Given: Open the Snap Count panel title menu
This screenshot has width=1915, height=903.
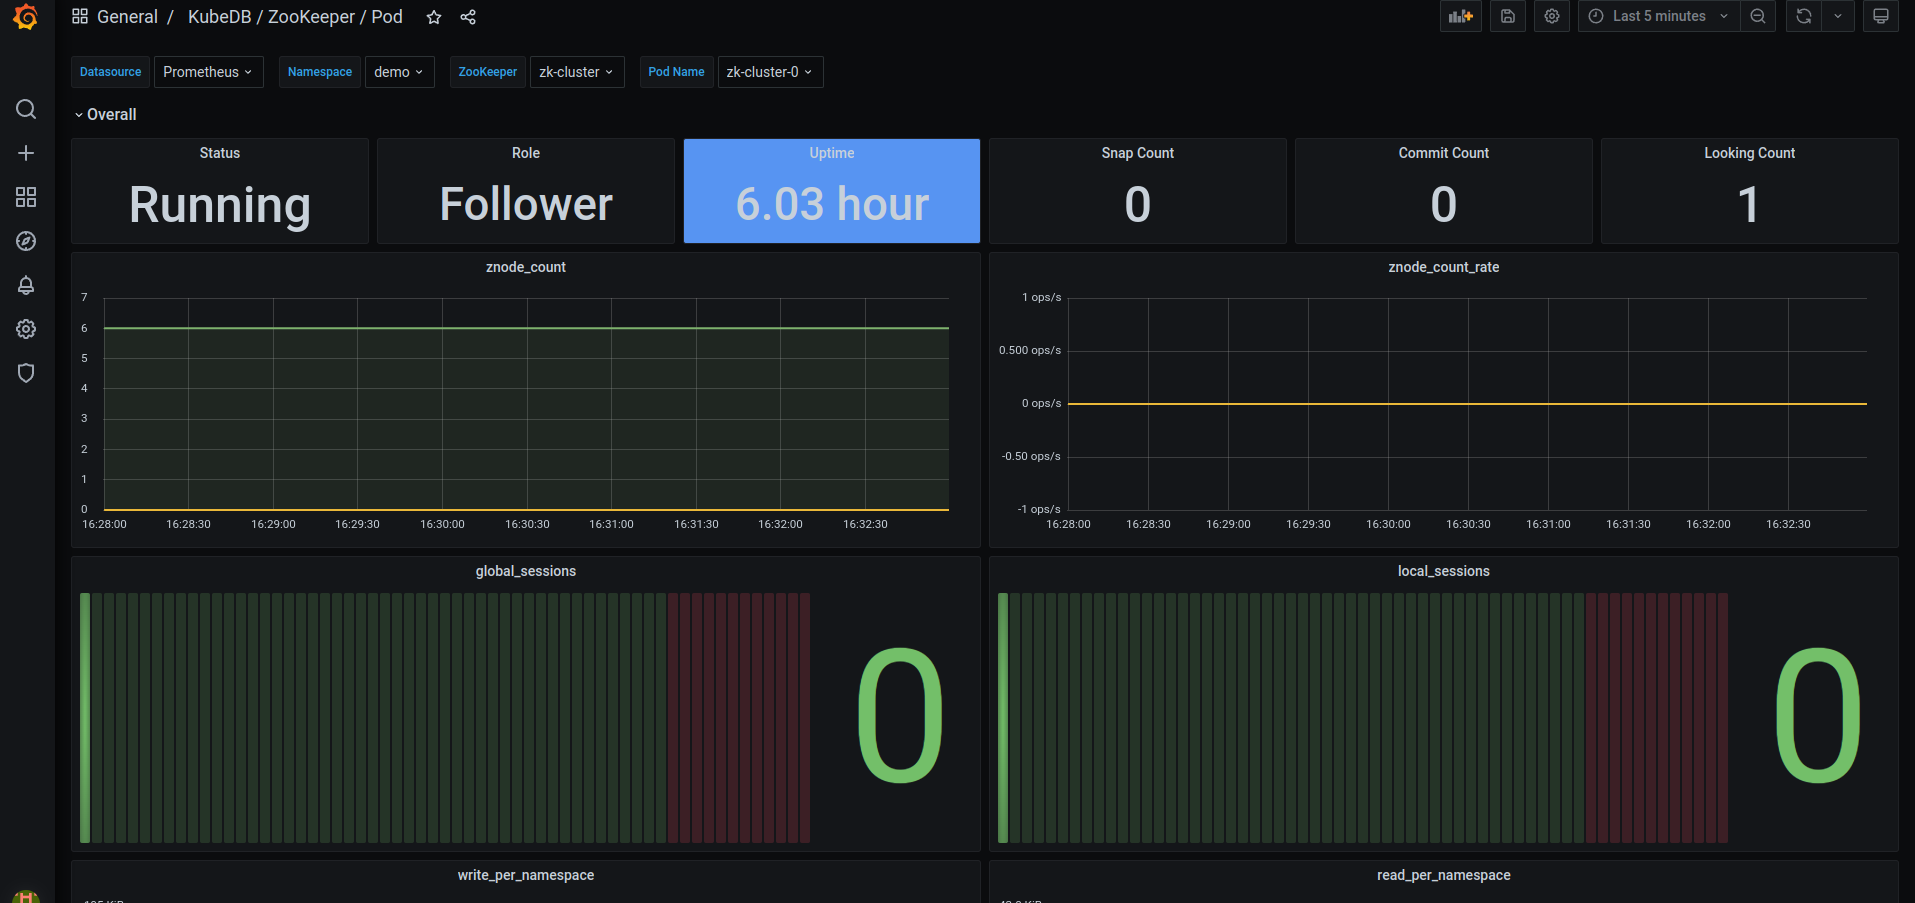Looking at the screenshot, I should pos(1138,153).
